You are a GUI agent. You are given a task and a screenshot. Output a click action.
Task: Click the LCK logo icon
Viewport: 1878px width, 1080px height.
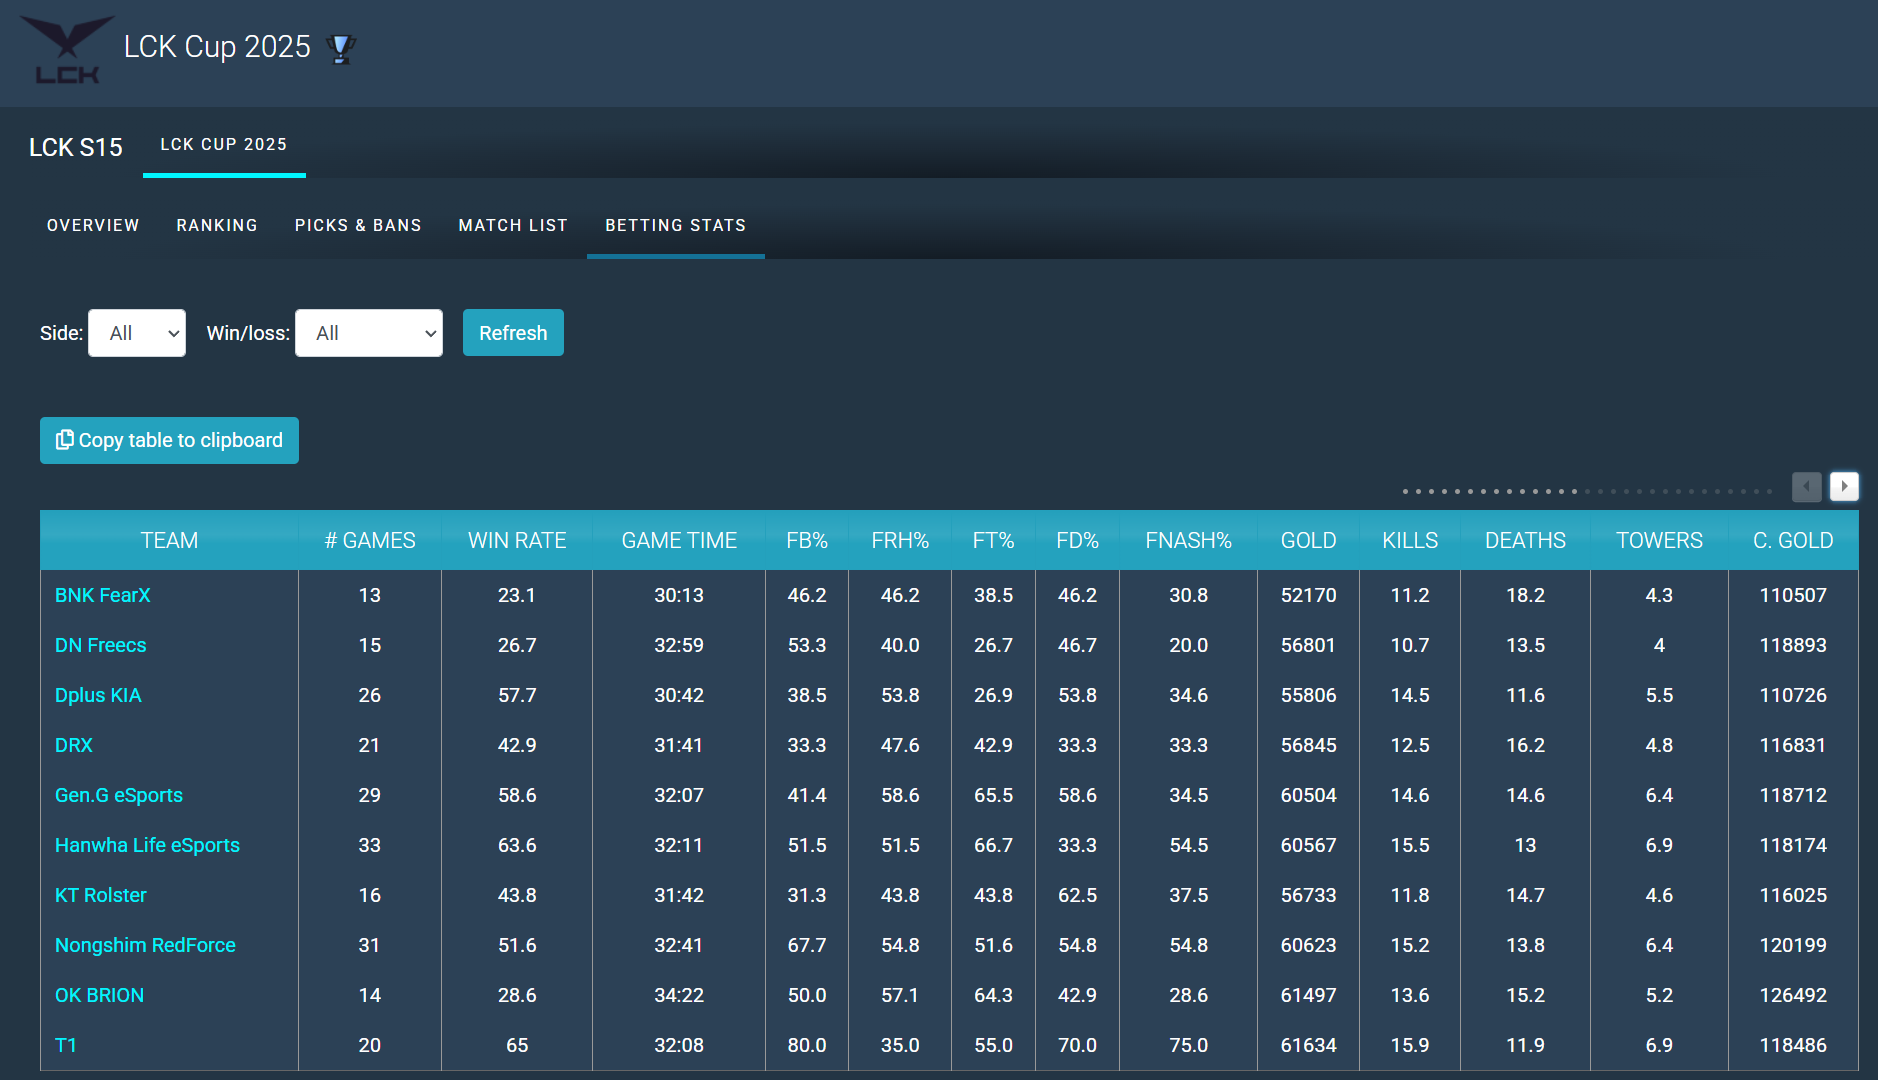[x=67, y=49]
